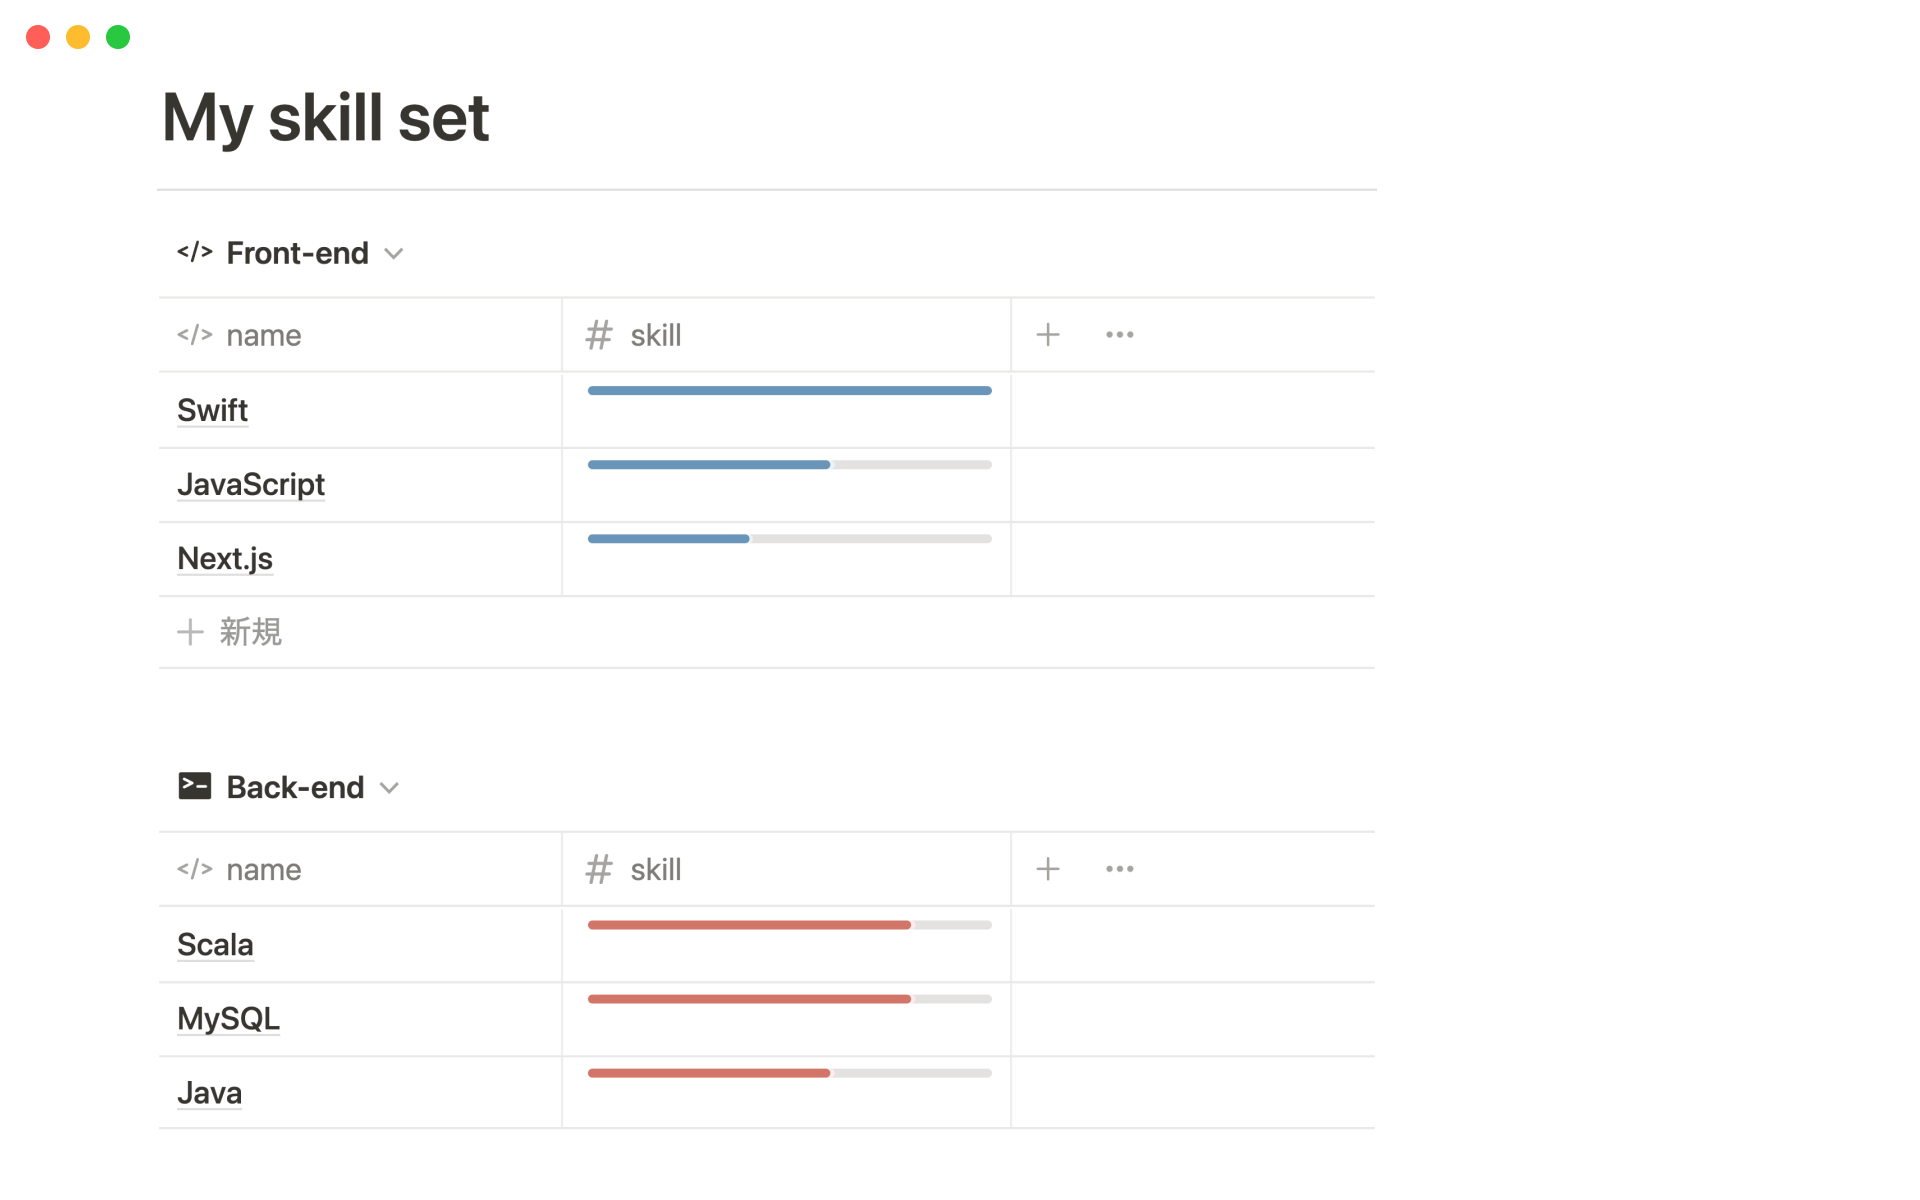This screenshot has width=1920, height=1200.
Task: Expand the Front-end view dropdown chevron
Action: click(x=394, y=254)
